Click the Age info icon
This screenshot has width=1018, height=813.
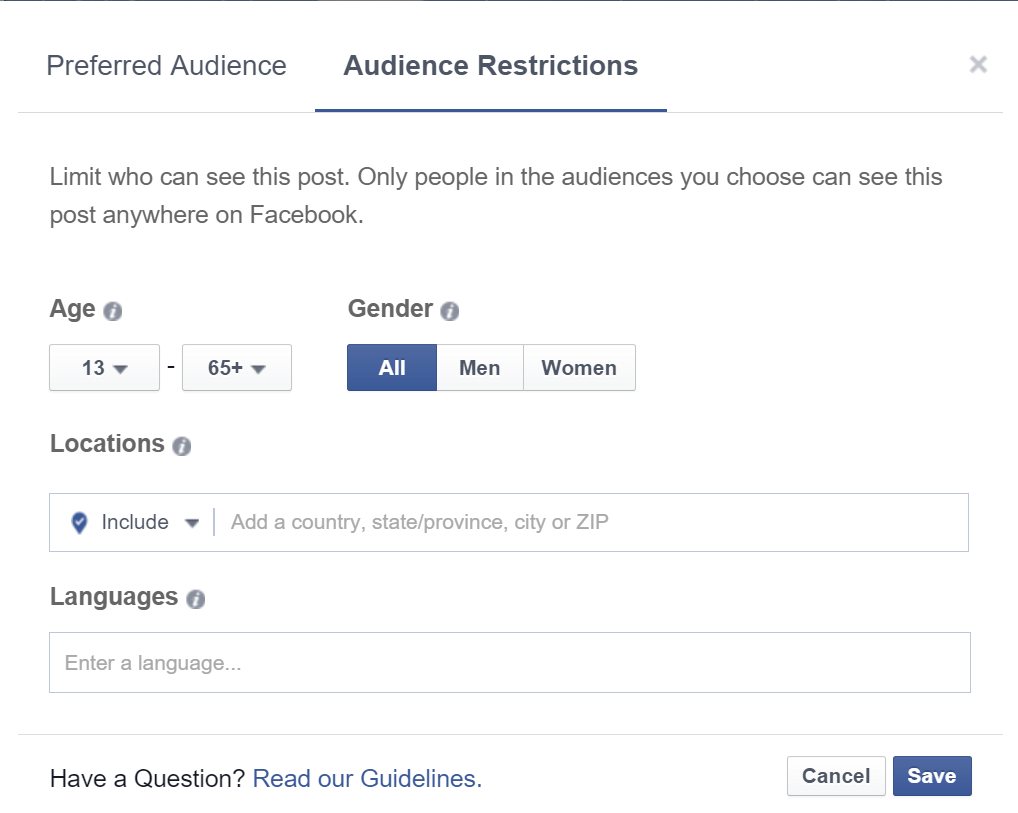pyautogui.click(x=113, y=311)
